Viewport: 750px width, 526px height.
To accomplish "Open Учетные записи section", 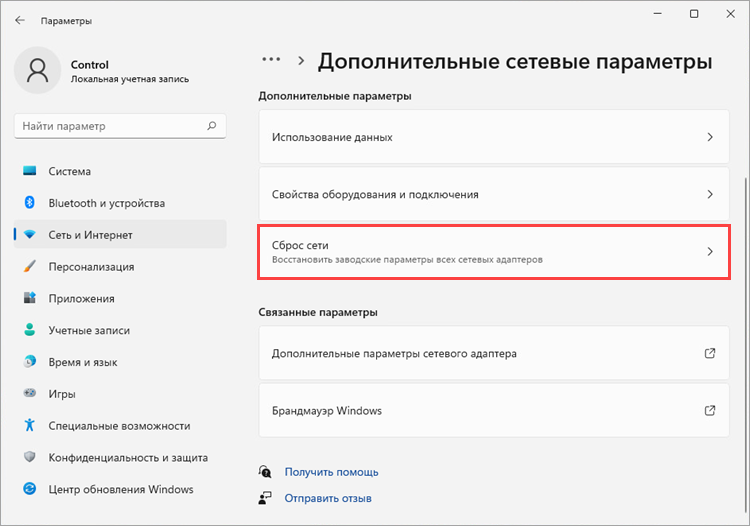I will coord(120,330).
